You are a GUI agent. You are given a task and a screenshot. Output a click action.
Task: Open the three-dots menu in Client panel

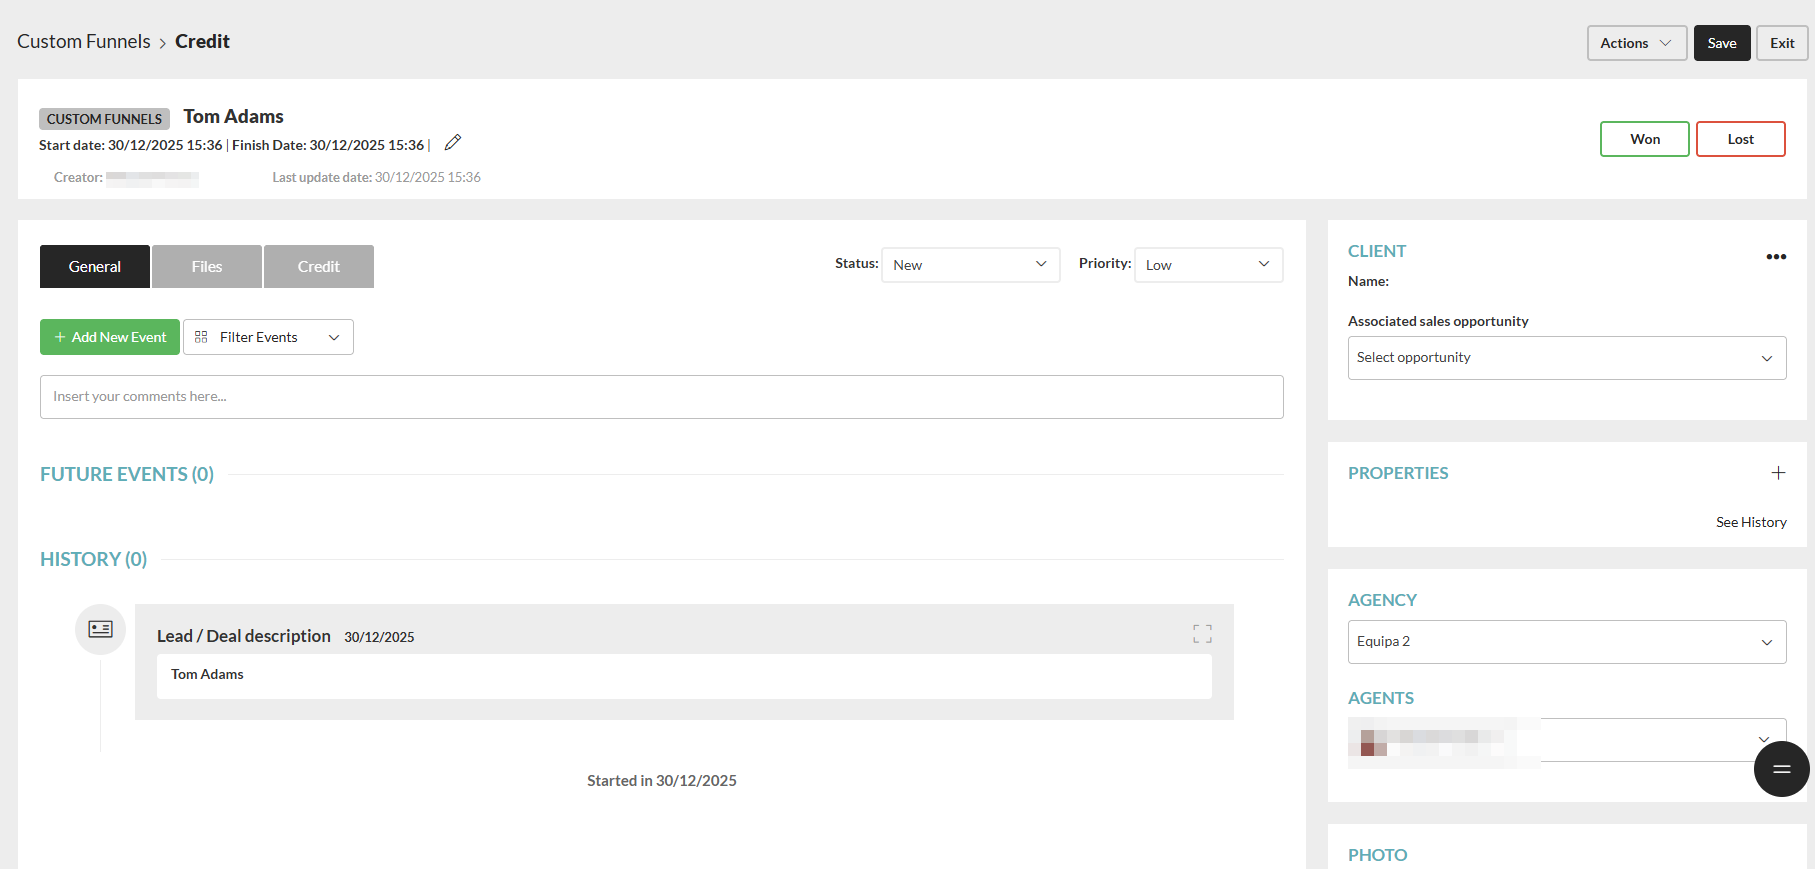point(1775,257)
